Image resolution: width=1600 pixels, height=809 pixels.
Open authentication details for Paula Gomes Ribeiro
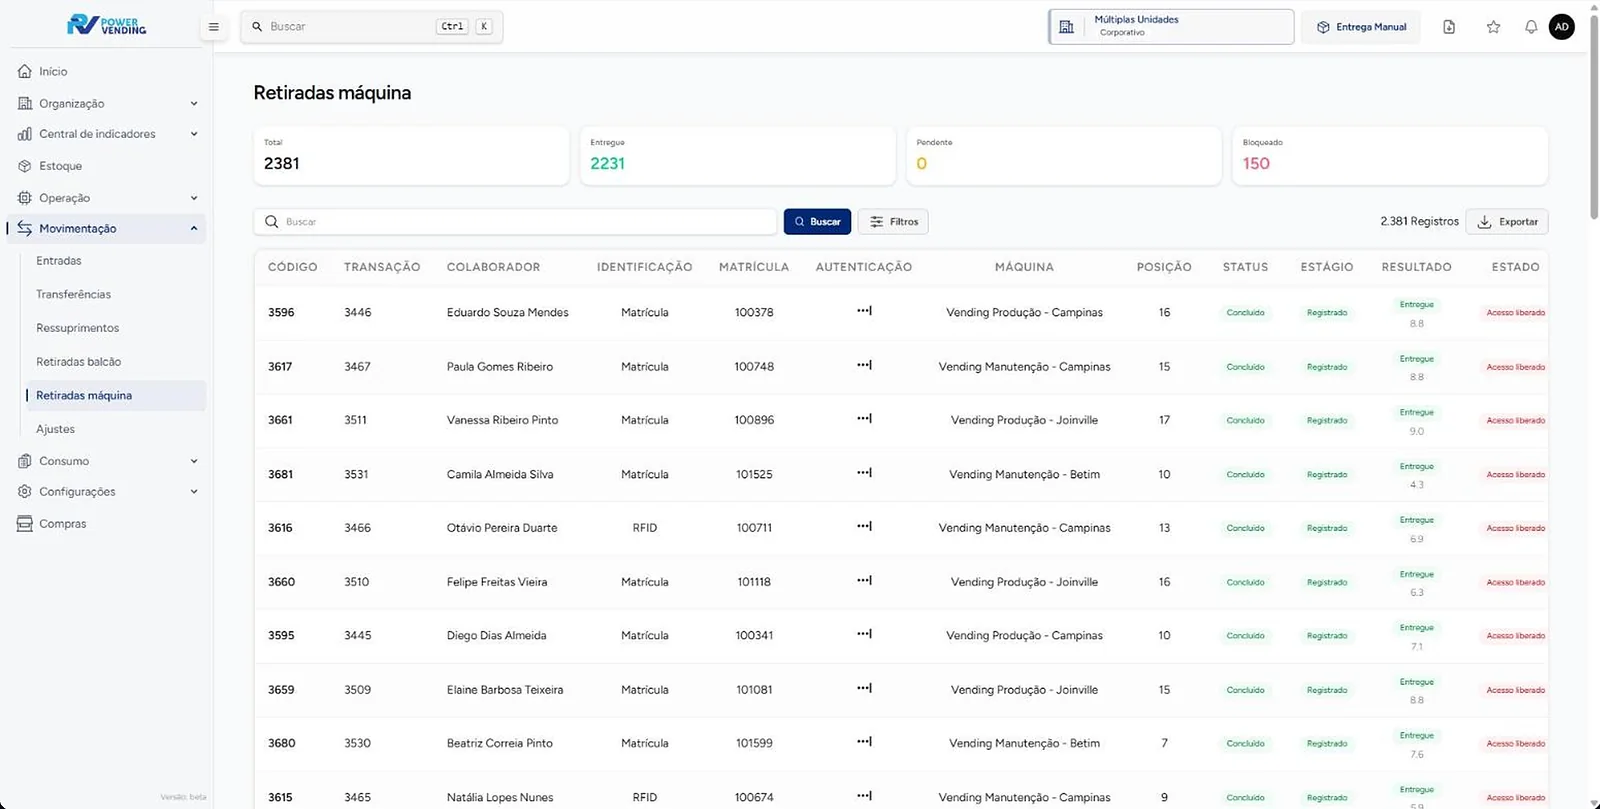tap(864, 365)
